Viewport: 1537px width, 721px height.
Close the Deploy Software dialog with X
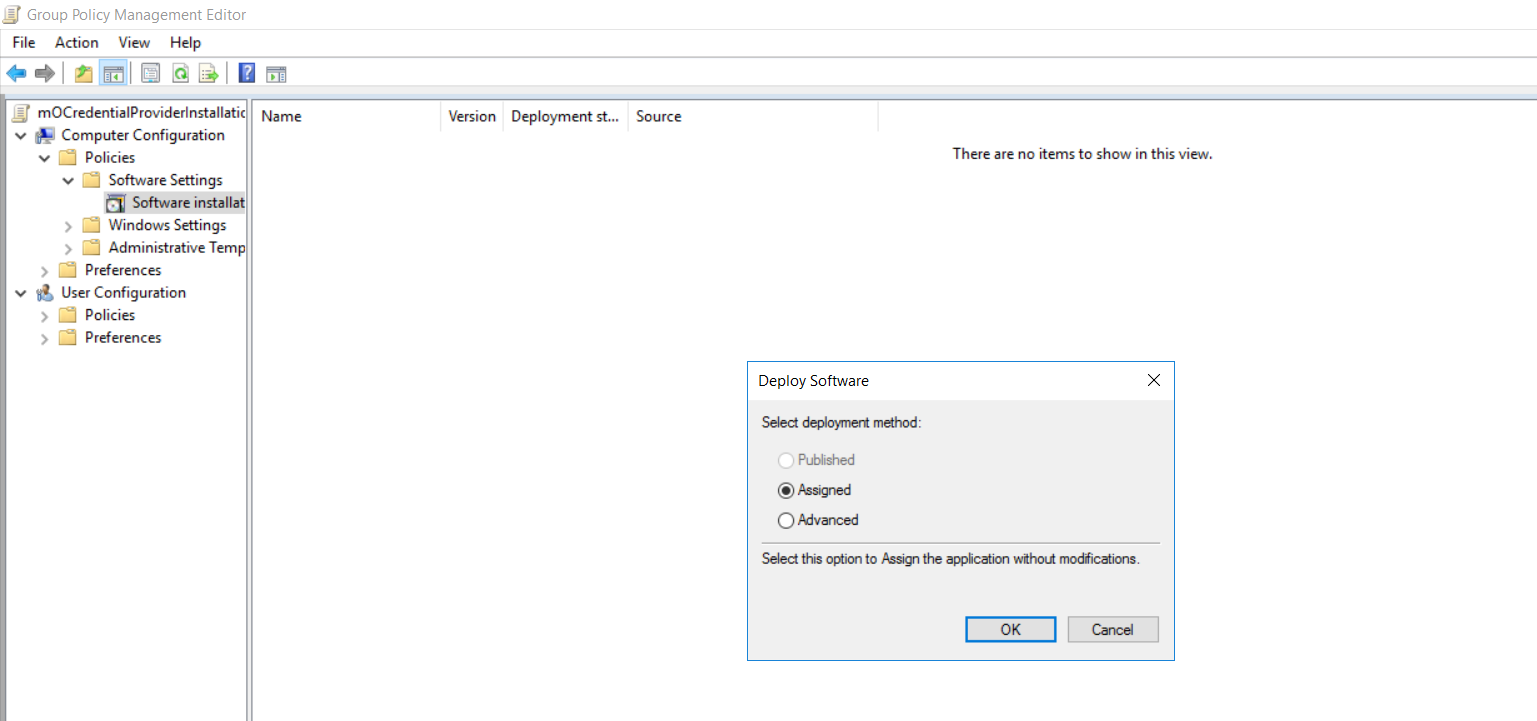[1154, 380]
